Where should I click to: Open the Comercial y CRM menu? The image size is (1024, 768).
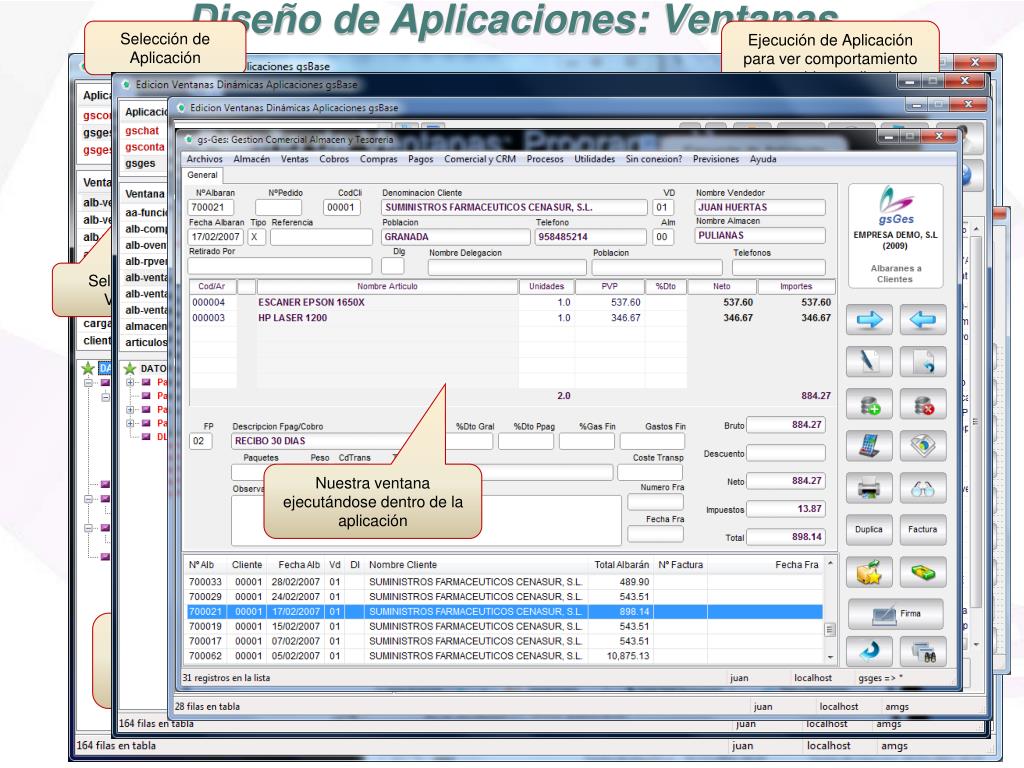pyautogui.click(x=480, y=159)
